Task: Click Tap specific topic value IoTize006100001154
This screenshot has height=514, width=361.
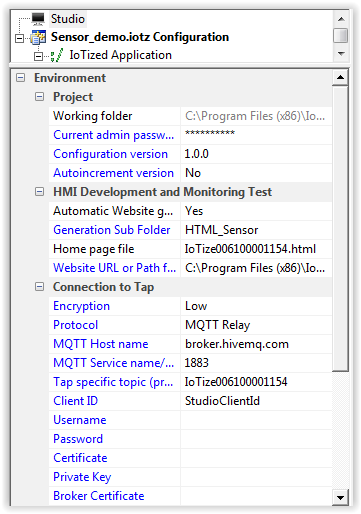Action: click(x=256, y=382)
